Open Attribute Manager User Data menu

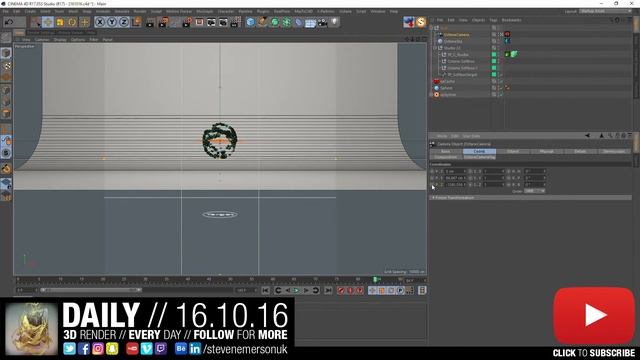[471, 136]
